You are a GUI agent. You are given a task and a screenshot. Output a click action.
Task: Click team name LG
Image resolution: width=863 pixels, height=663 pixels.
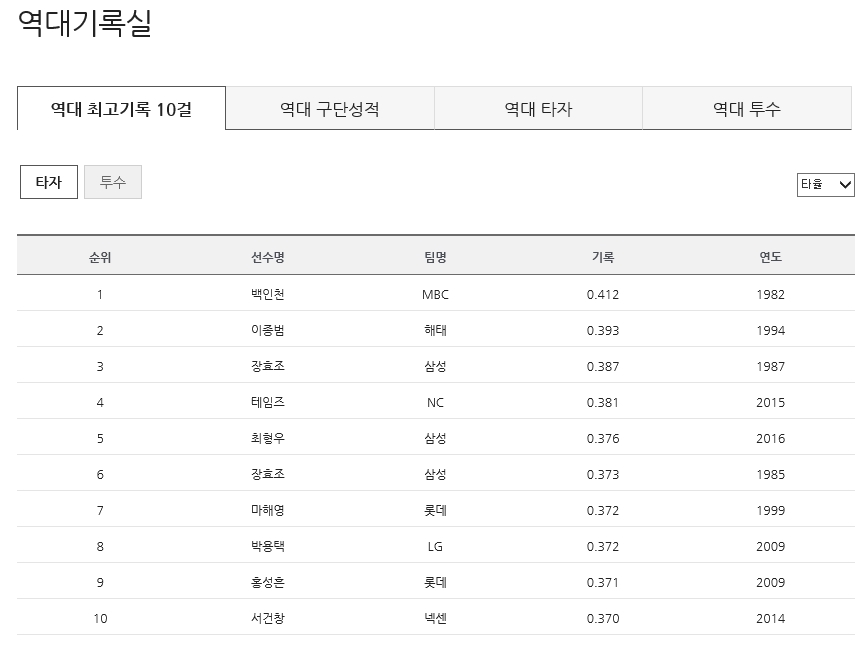[435, 546]
